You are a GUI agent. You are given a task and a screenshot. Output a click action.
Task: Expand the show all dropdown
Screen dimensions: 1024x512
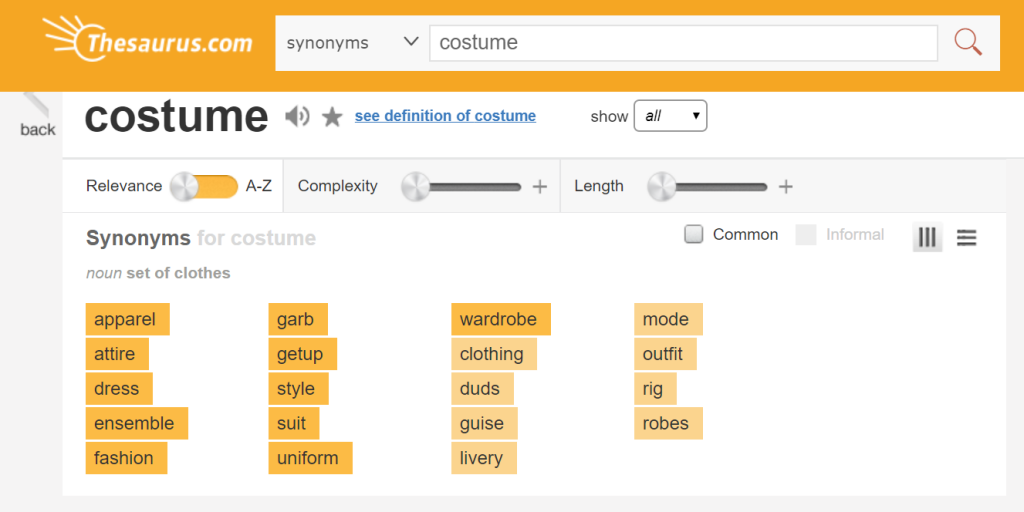coord(670,116)
